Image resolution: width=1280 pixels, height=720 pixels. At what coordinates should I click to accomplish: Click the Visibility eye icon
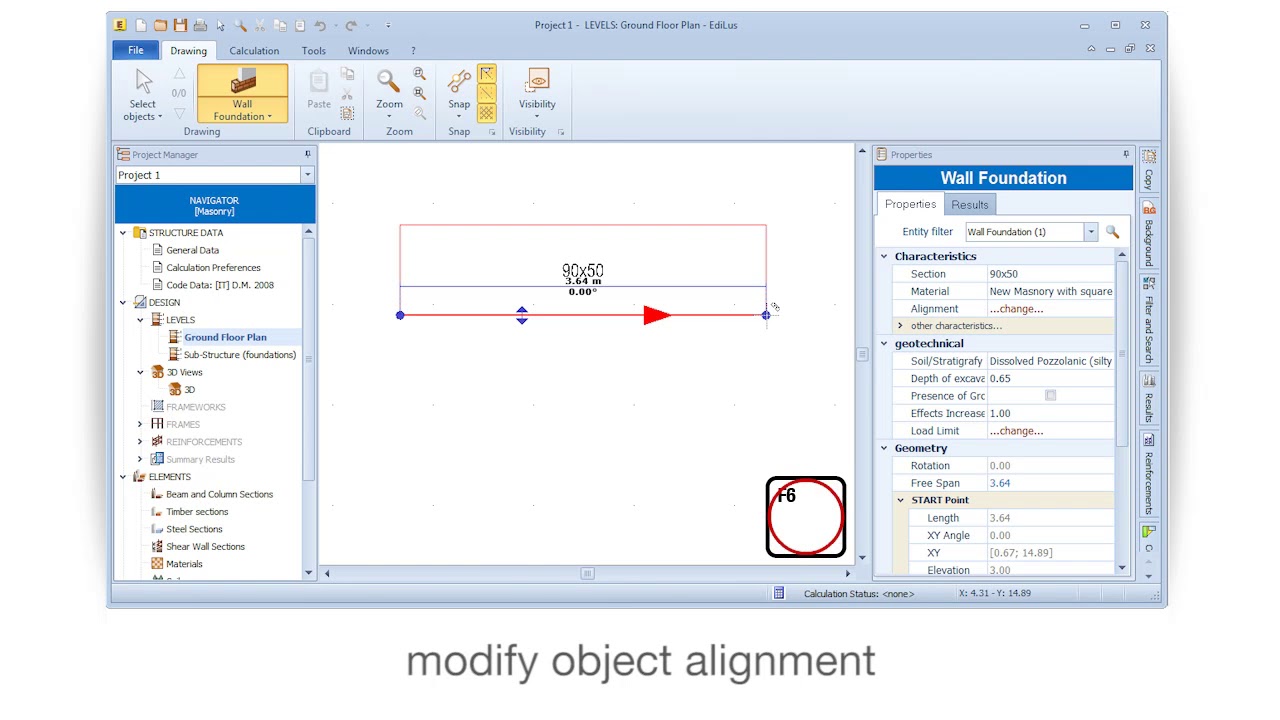[538, 81]
